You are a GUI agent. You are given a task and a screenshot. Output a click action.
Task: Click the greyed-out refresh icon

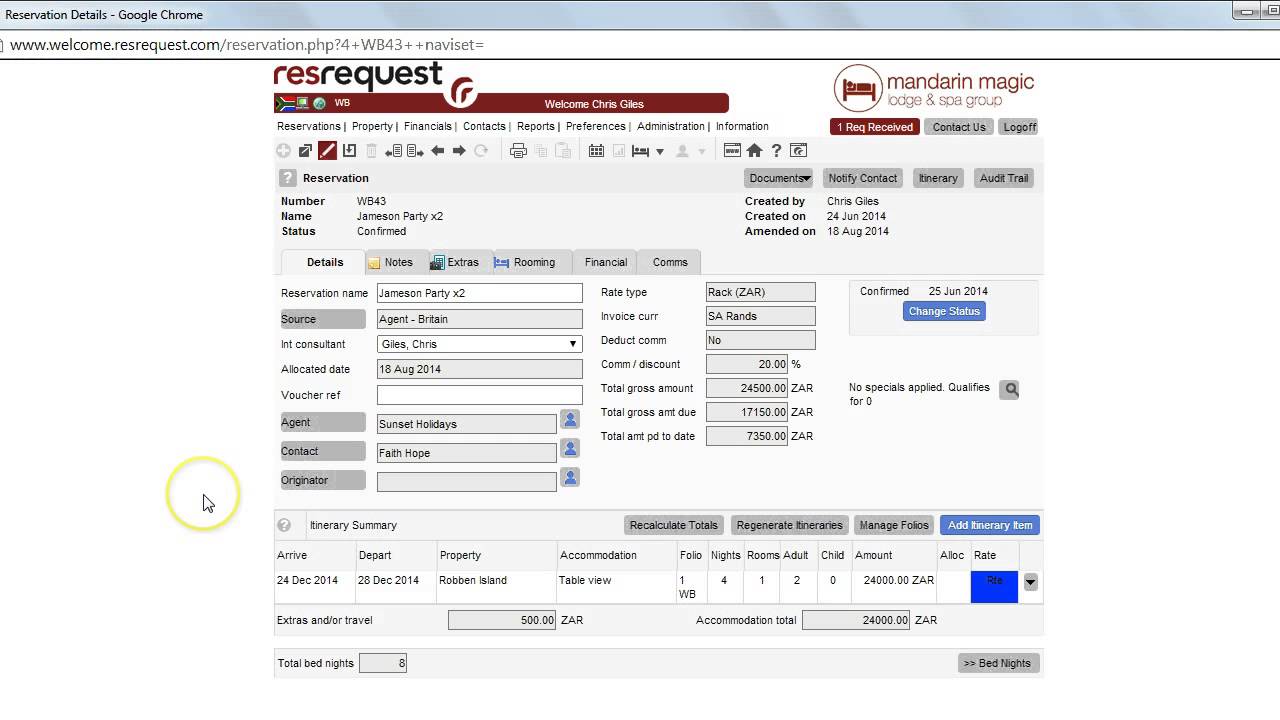[x=481, y=151]
